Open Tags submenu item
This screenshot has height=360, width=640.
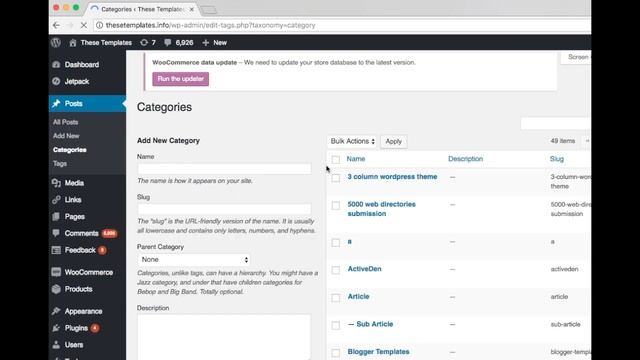coord(60,164)
